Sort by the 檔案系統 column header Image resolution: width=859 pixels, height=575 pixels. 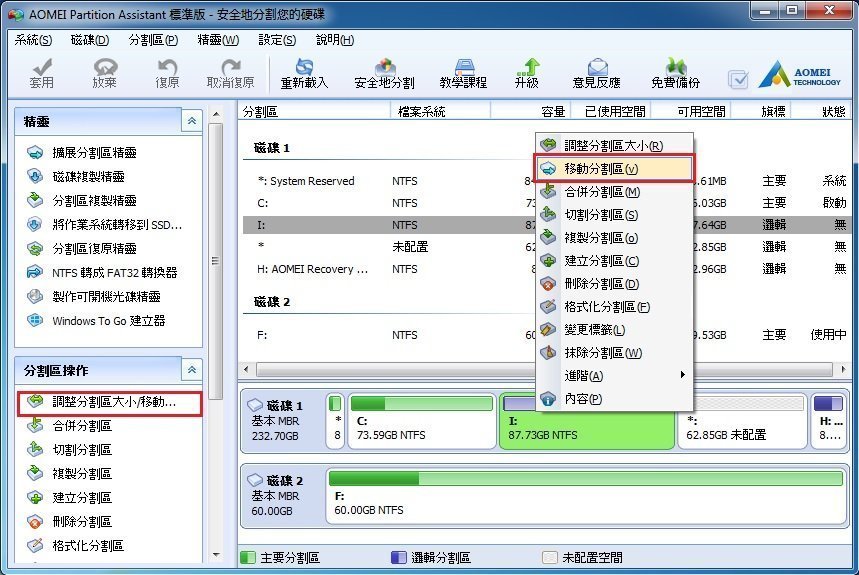click(440, 112)
